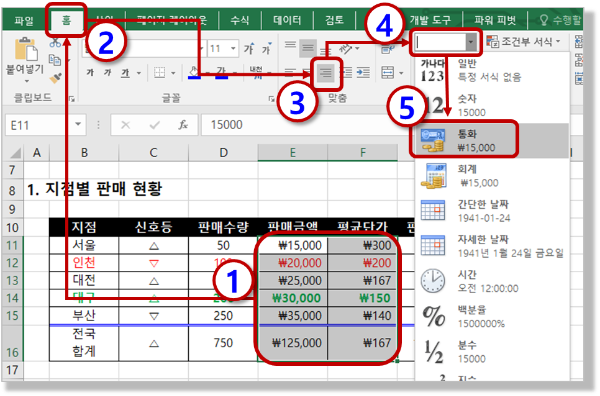
Task: Toggle Underline (underlined 가 button)
Action: (x=125, y=72)
